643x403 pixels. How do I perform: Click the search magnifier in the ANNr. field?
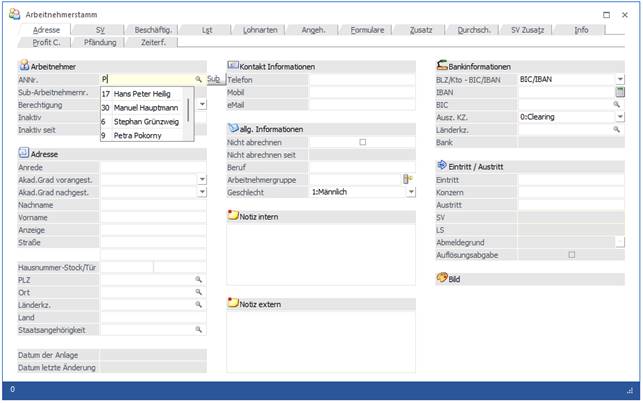tap(198, 78)
